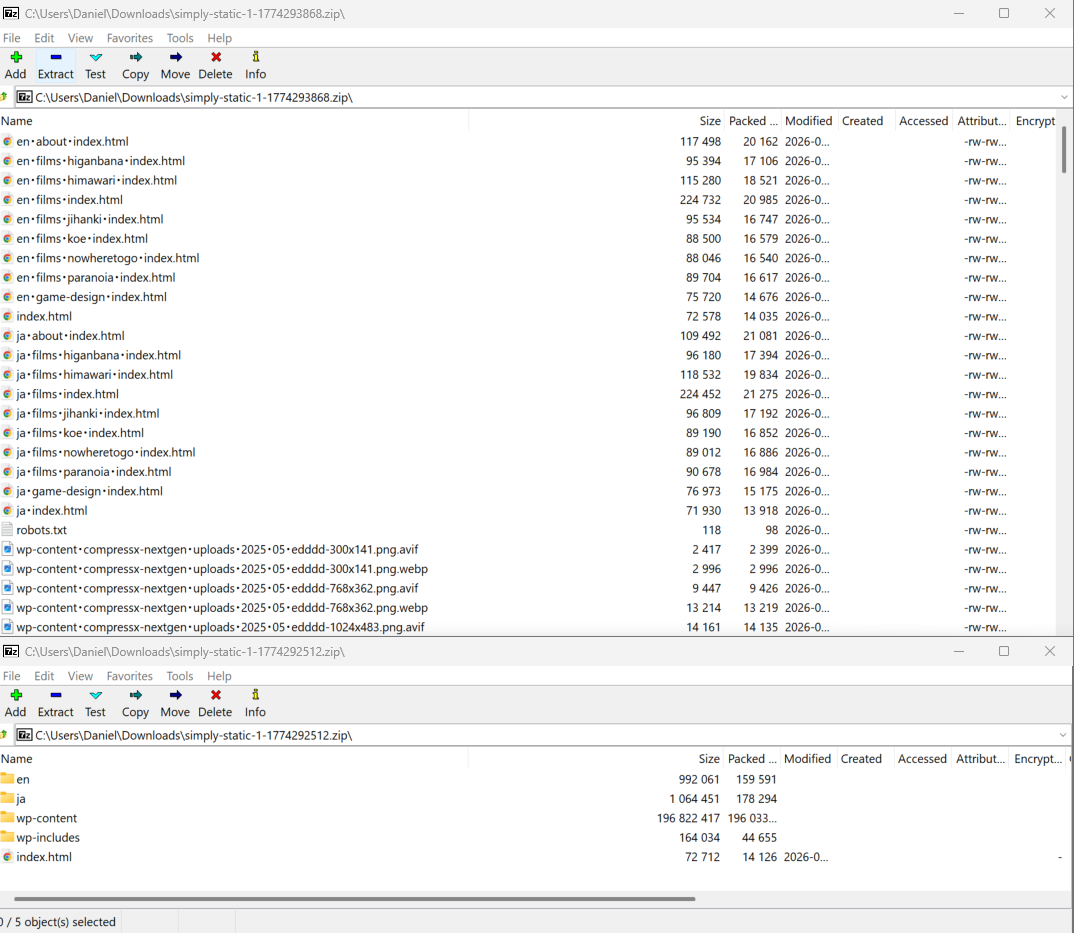The height and width of the screenshot is (933, 1074).
Task: Select the ja folder icon in bottom window
Action: click(x=8, y=798)
